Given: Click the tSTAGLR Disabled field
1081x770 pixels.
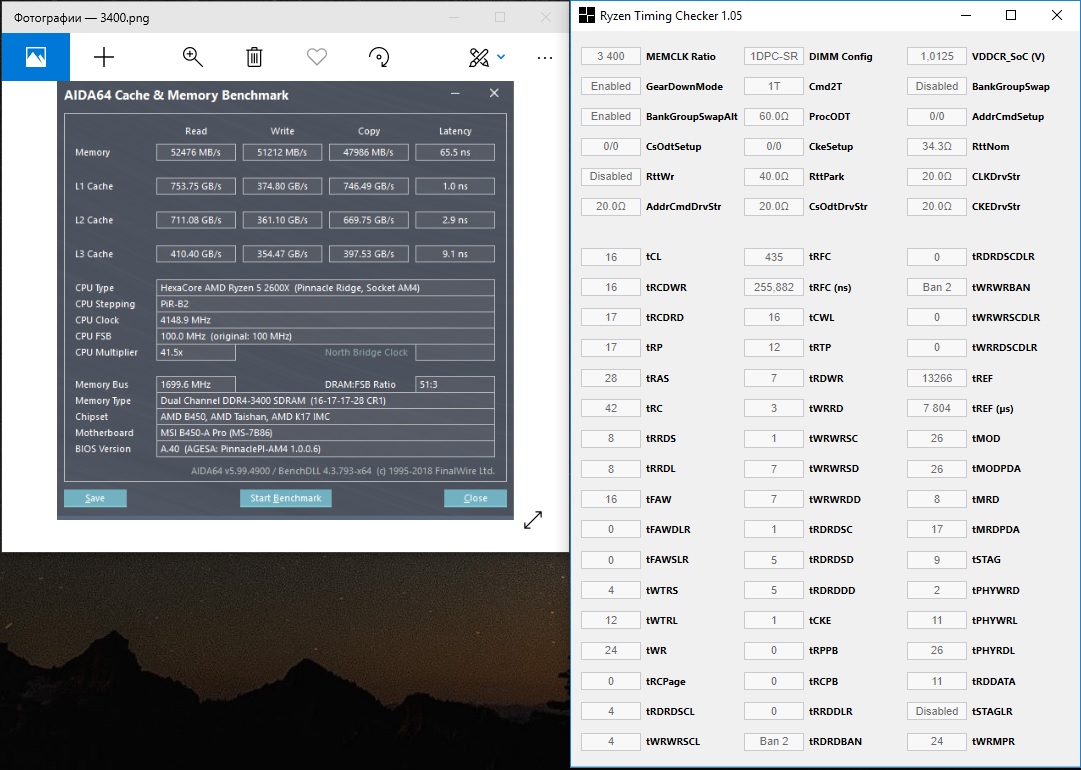Looking at the screenshot, I should point(936,711).
